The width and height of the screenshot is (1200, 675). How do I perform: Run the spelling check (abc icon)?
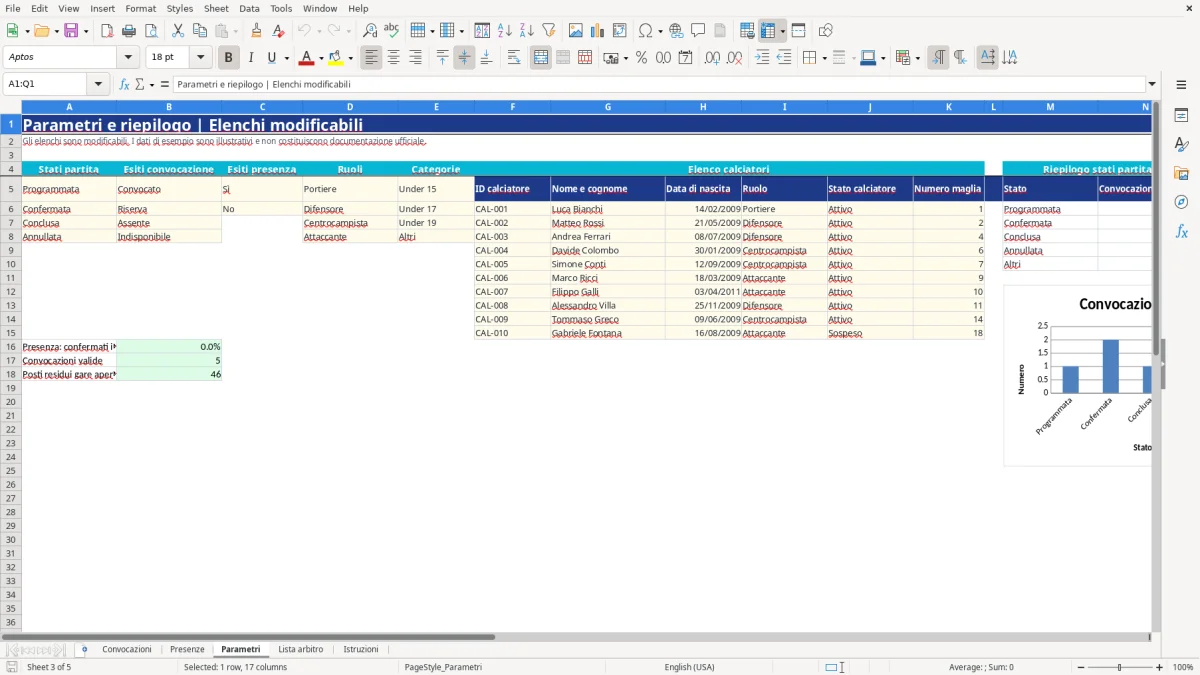coord(392,31)
